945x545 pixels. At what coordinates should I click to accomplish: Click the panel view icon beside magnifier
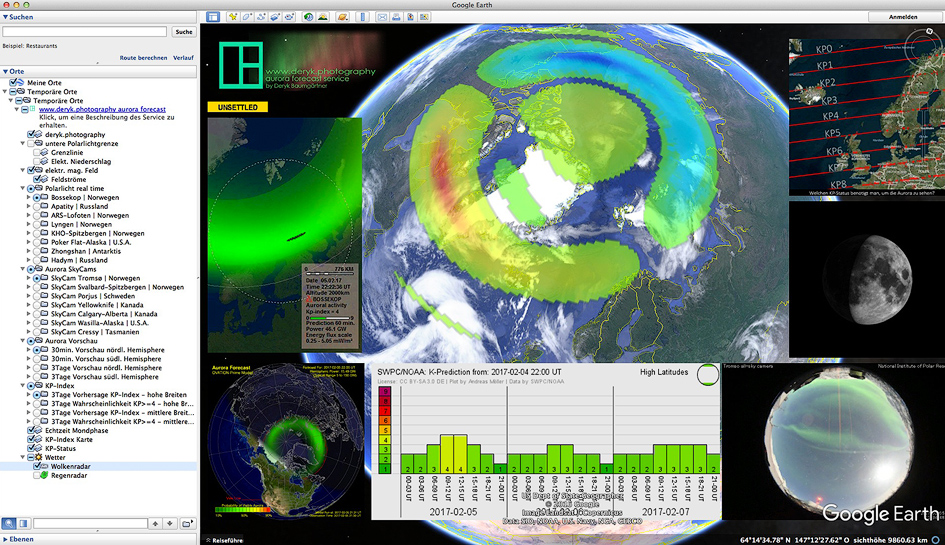(x=23, y=523)
